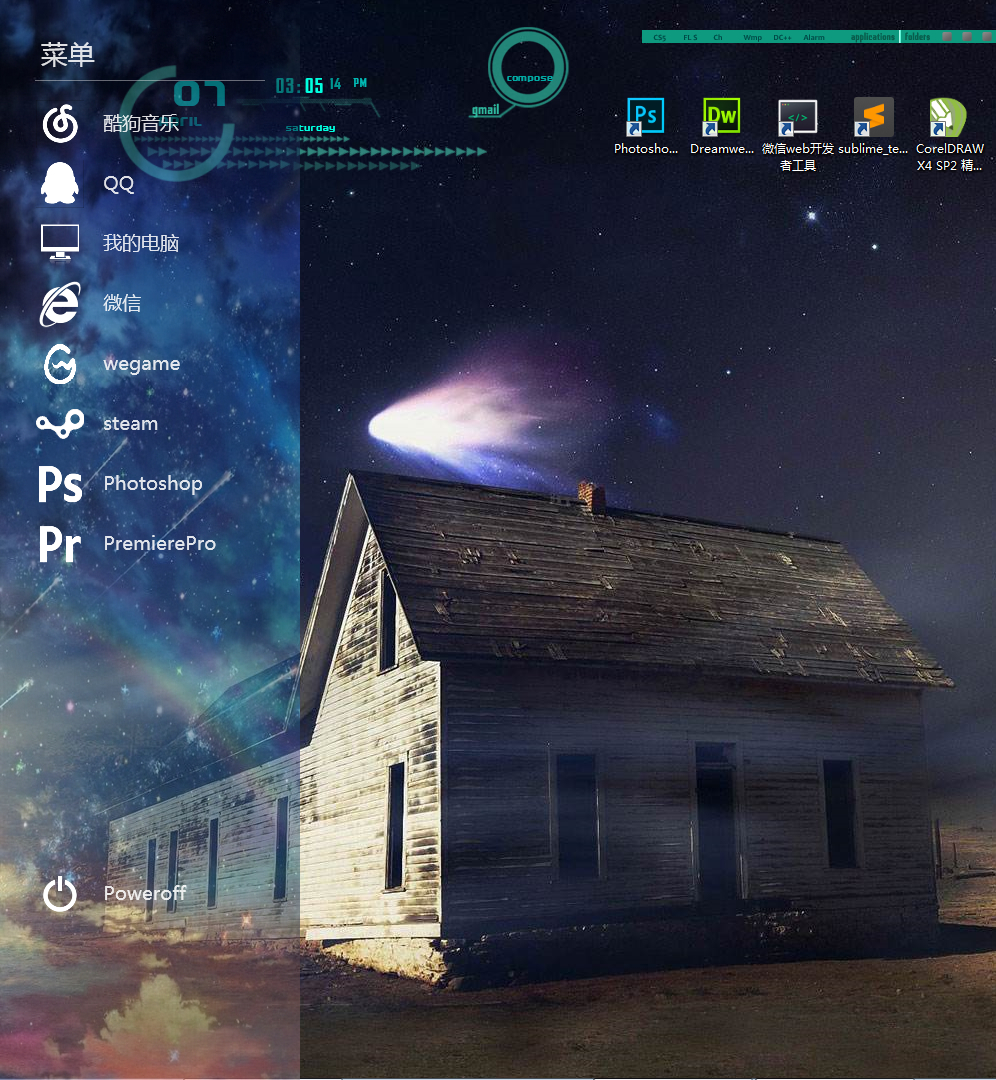Select DC++ in top launcher bar
This screenshot has height=1080, width=996.
click(782, 38)
